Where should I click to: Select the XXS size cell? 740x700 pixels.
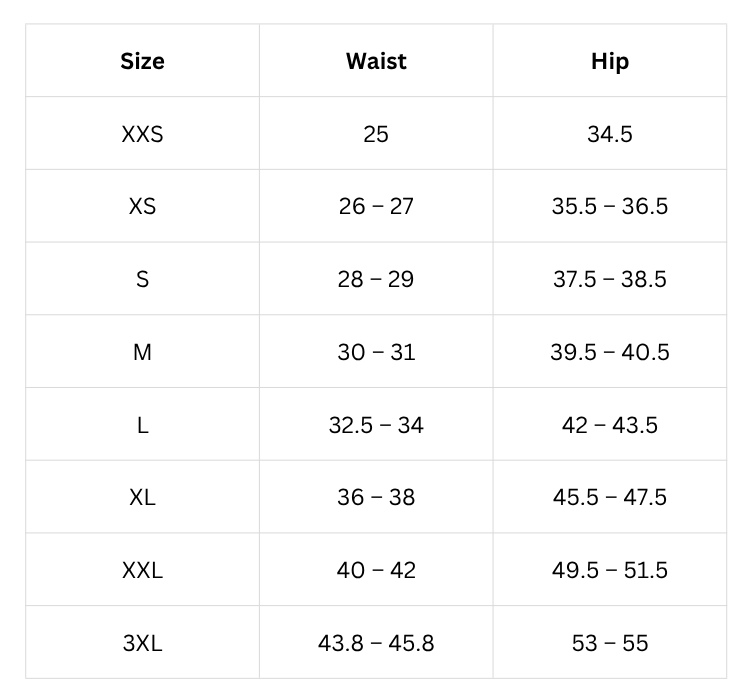[142, 134]
